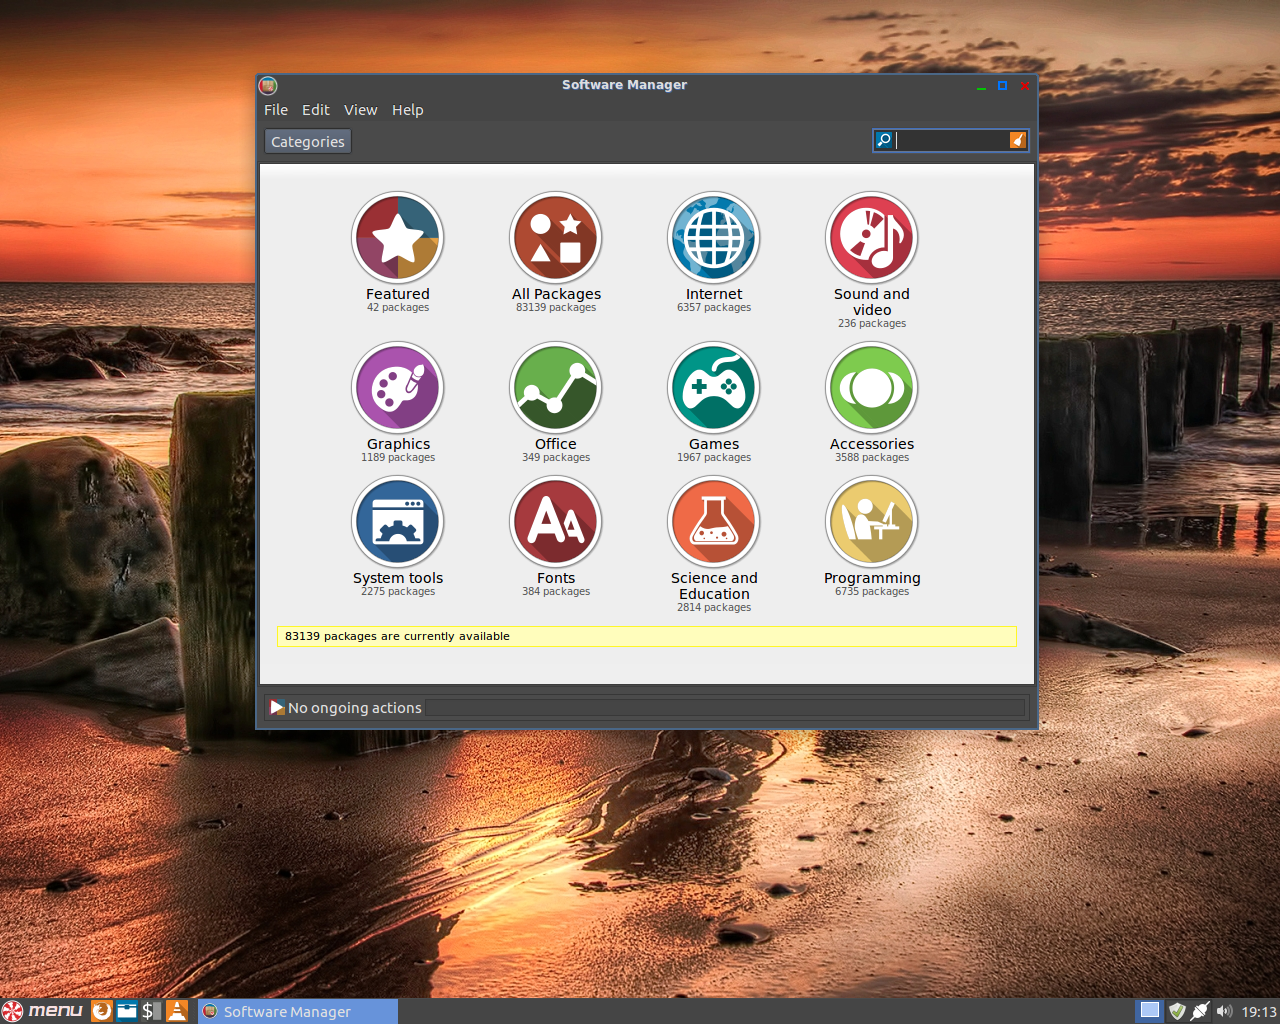This screenshot has width=1280, height=1024.
Task: Select the Sound and video category
Action: tap(872, 260)
